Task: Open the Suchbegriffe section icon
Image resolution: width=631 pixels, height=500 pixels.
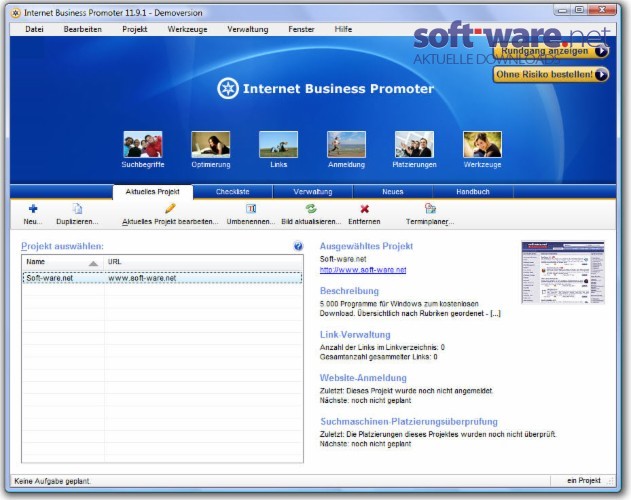Action: (x=143, y=145)
